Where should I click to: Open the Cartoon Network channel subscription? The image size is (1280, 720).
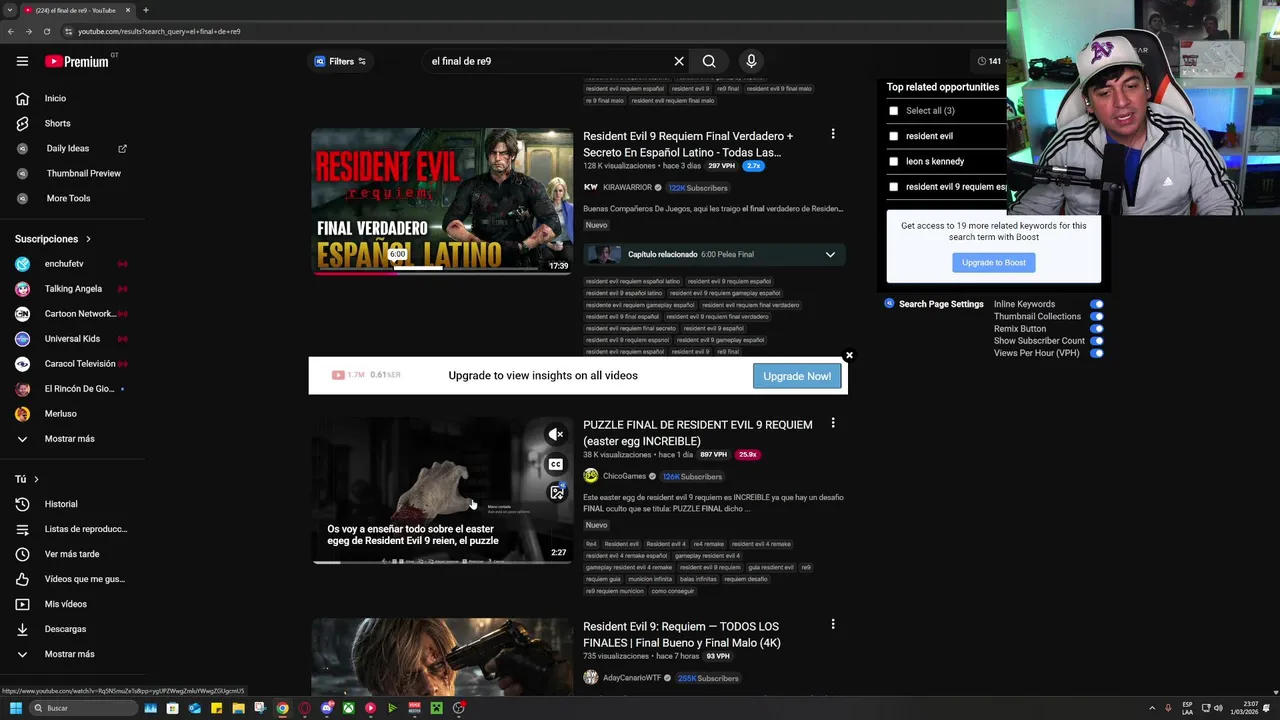79,314
